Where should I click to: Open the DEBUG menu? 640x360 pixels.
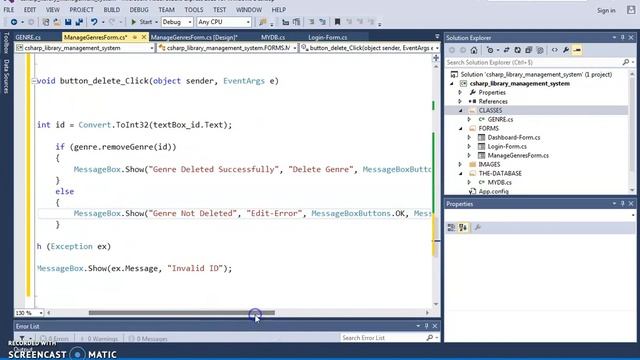(139, 9)
